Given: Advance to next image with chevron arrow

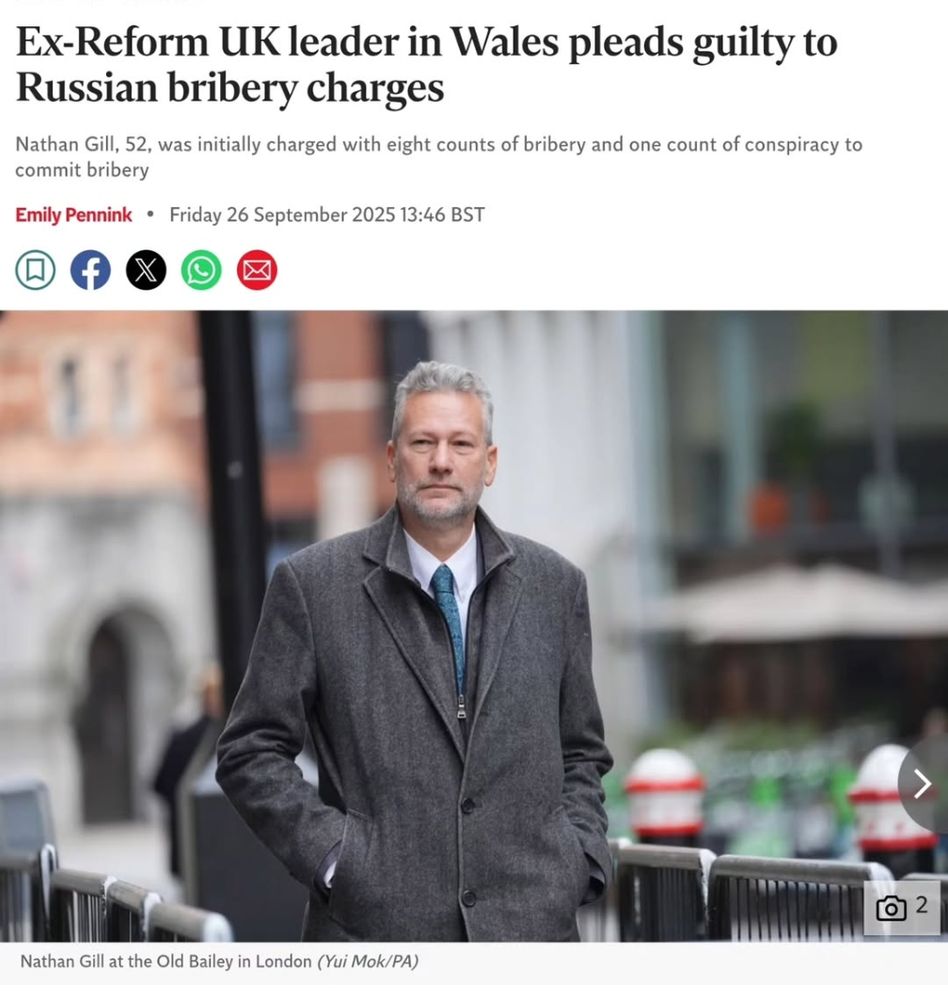Looking at the screenshot, I should pyautogui.click(x=922, y=784).
